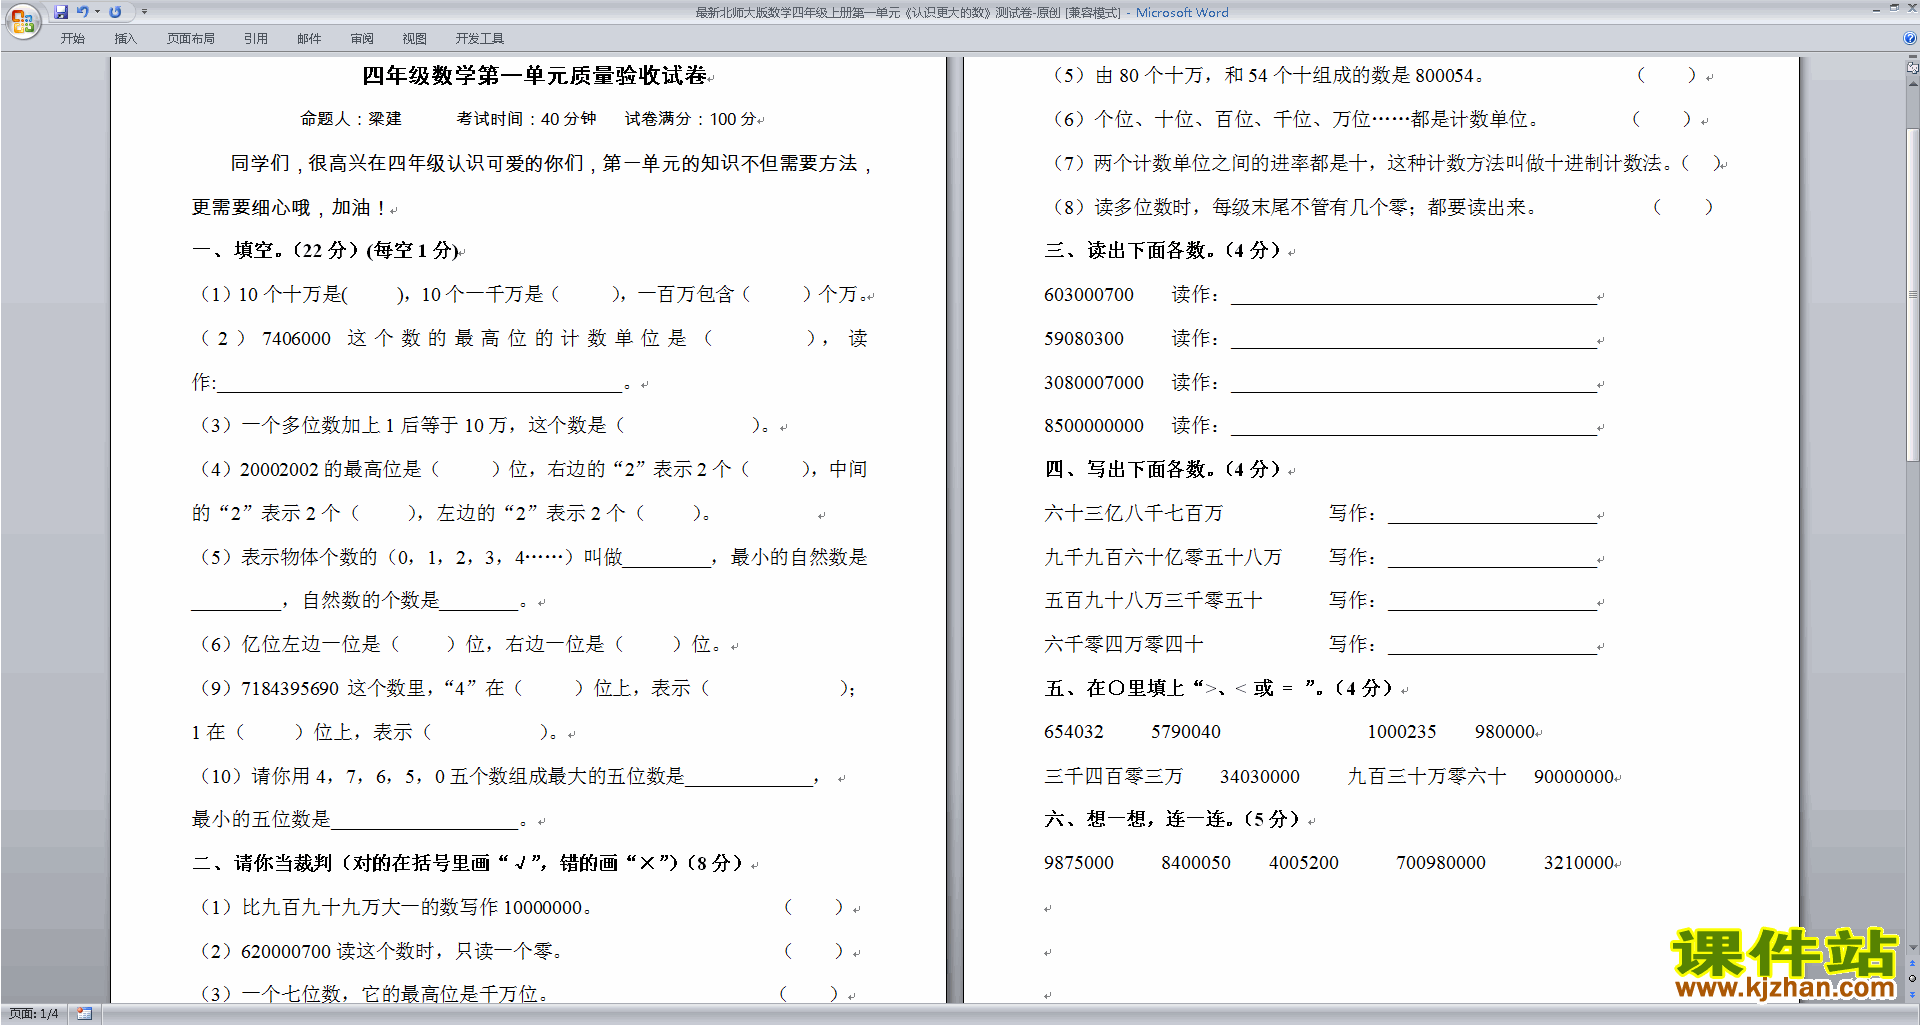Click heading 五、在○里填上
This screenshot has width=1920, height=1025.
1114,689
